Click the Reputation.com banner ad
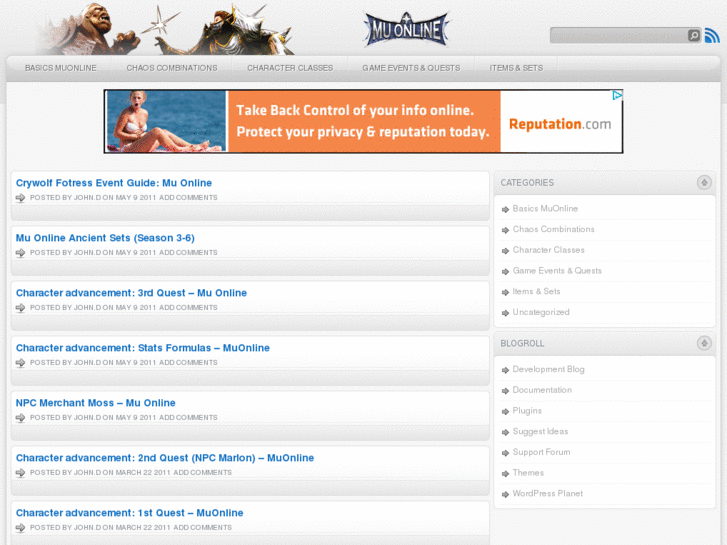The height and width of the screenshot is (545, 727). pyautogui.click(x=364, y=122)
